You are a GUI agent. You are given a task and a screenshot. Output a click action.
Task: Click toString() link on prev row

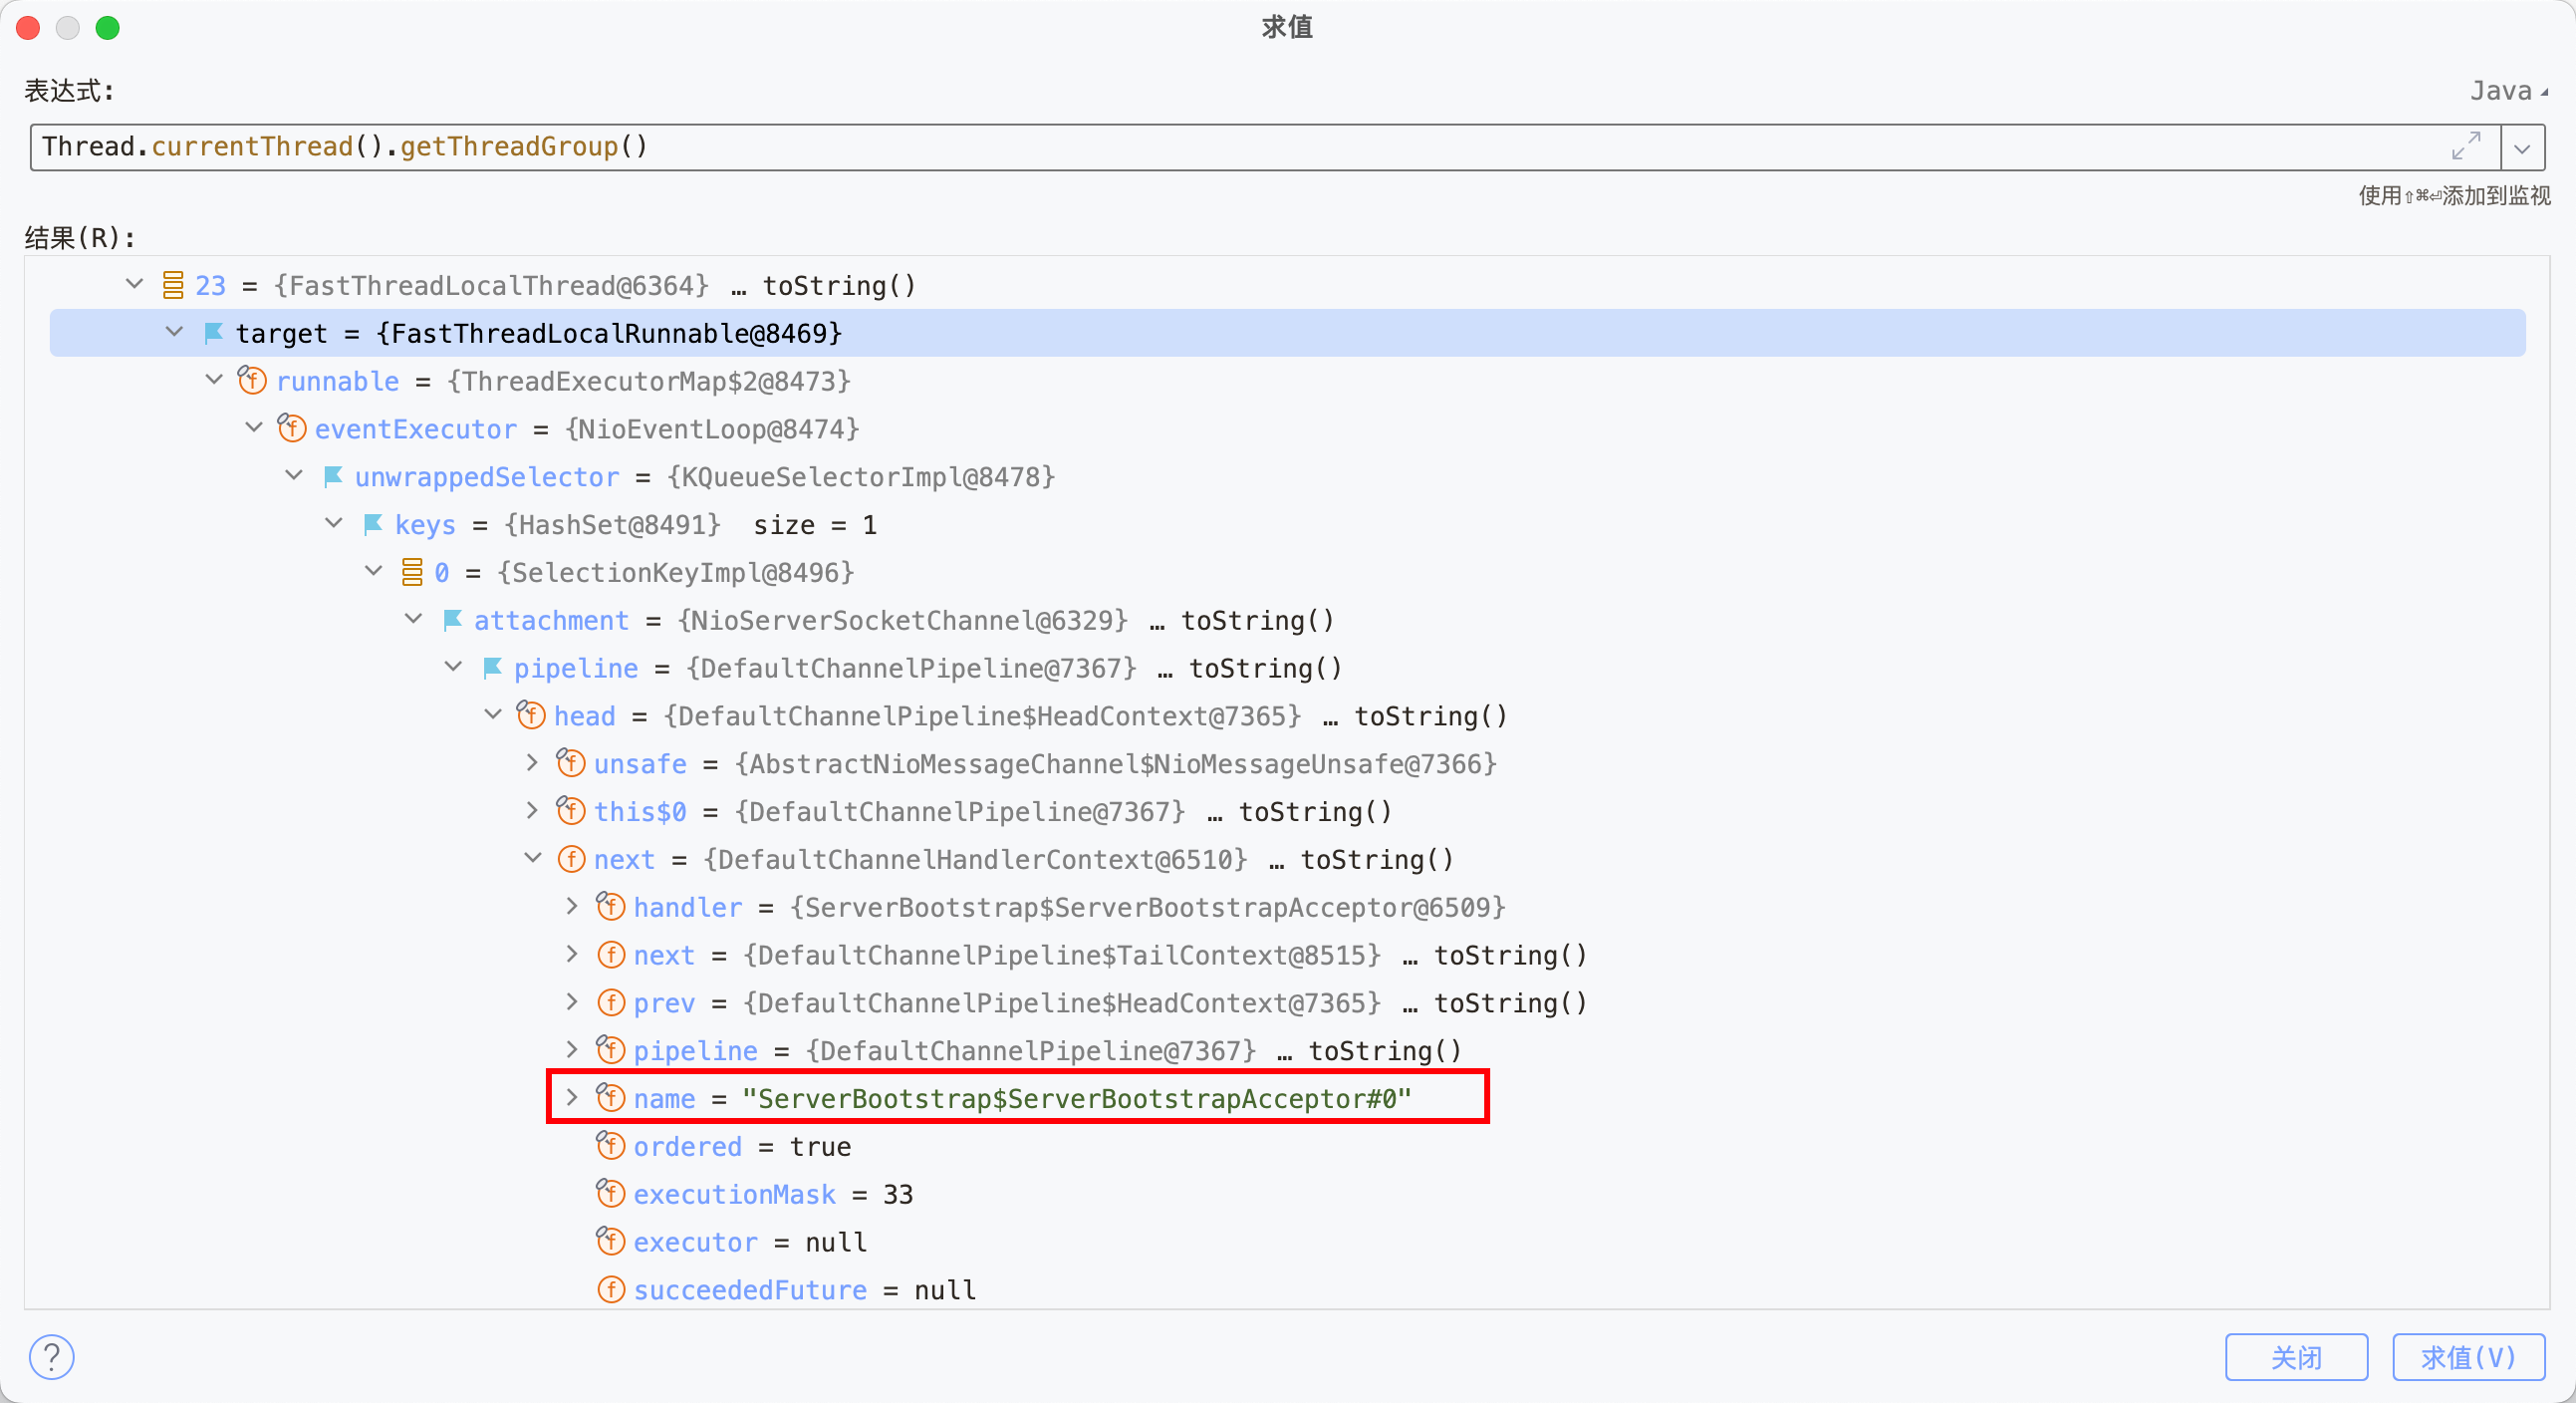point(1510,1003)
